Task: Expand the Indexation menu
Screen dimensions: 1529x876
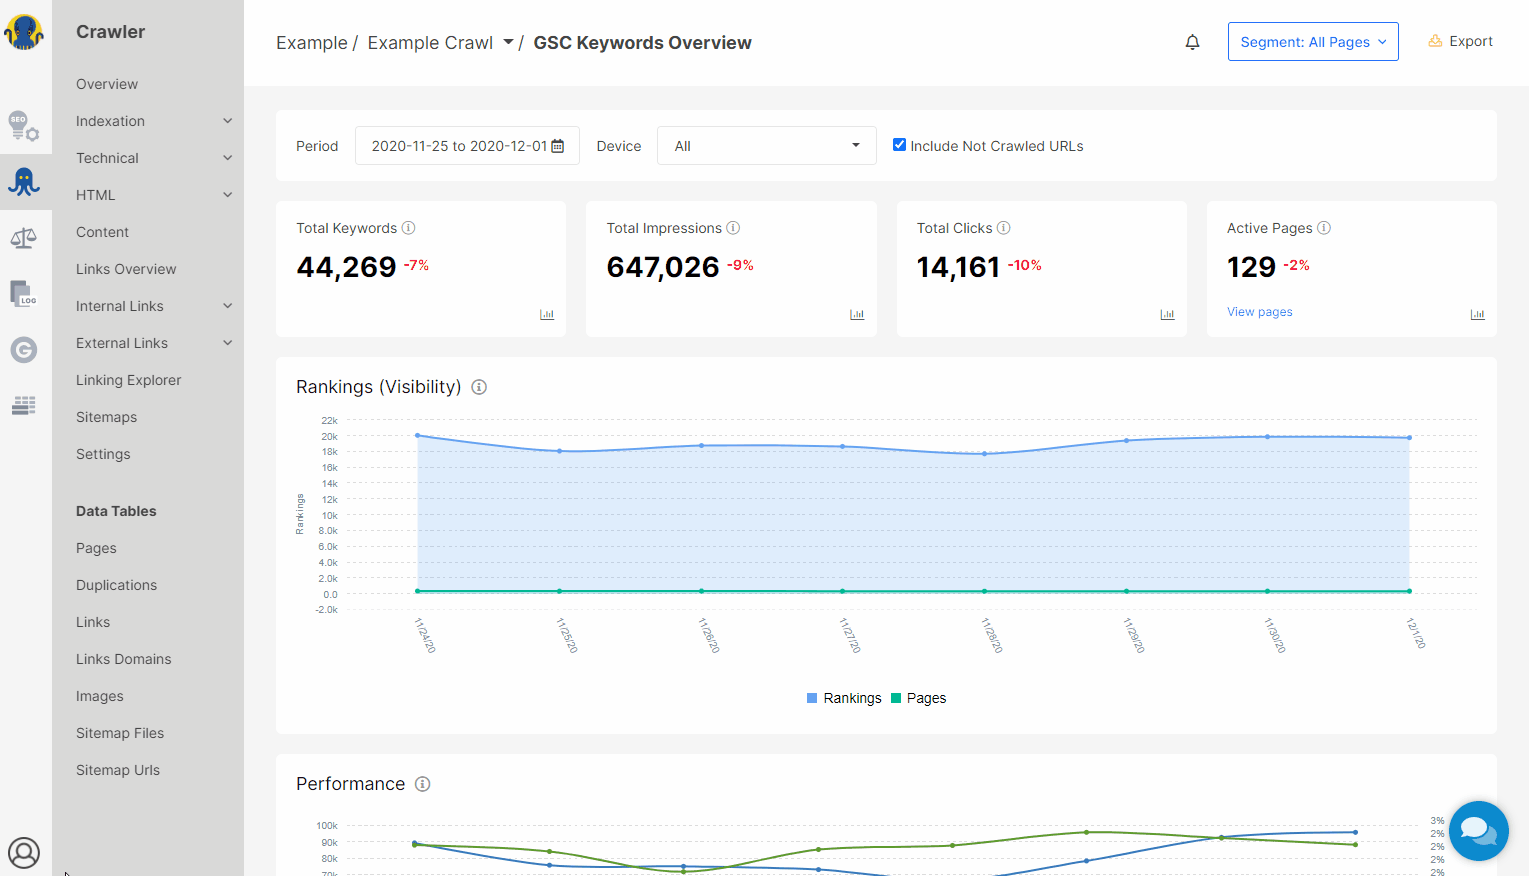Action: click(x=154, y=121)
